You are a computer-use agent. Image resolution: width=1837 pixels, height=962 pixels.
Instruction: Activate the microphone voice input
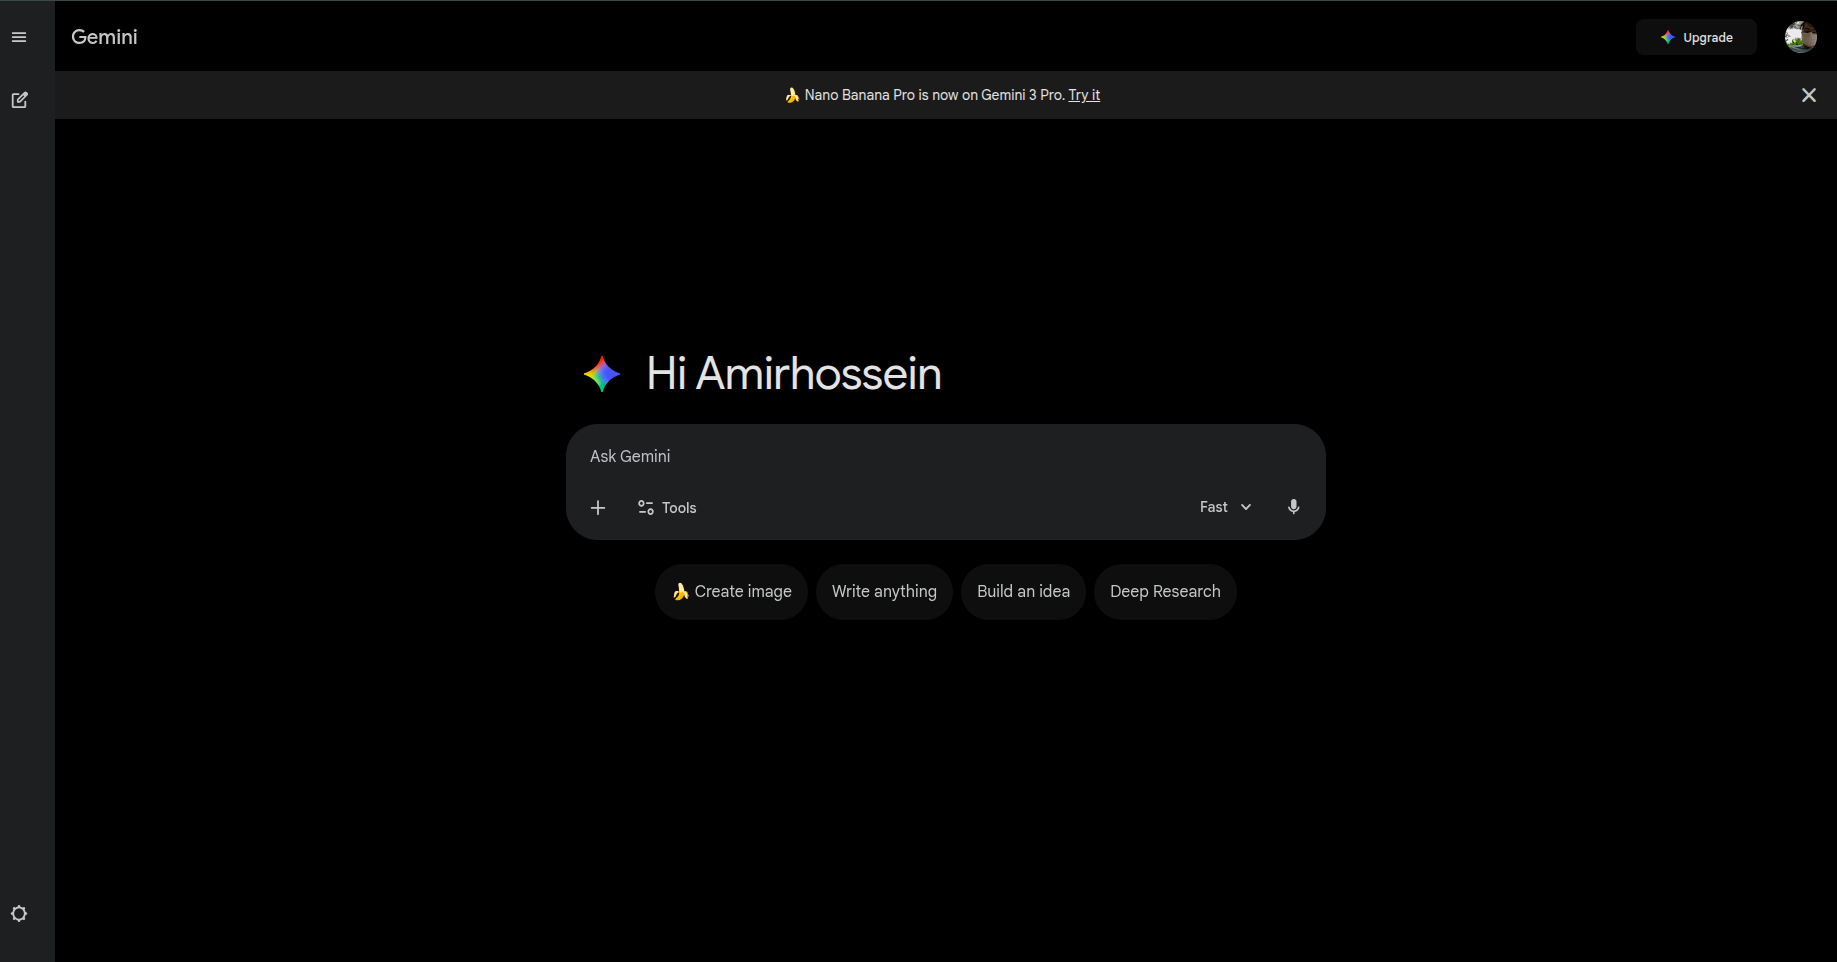click(x=1293, y=507)
